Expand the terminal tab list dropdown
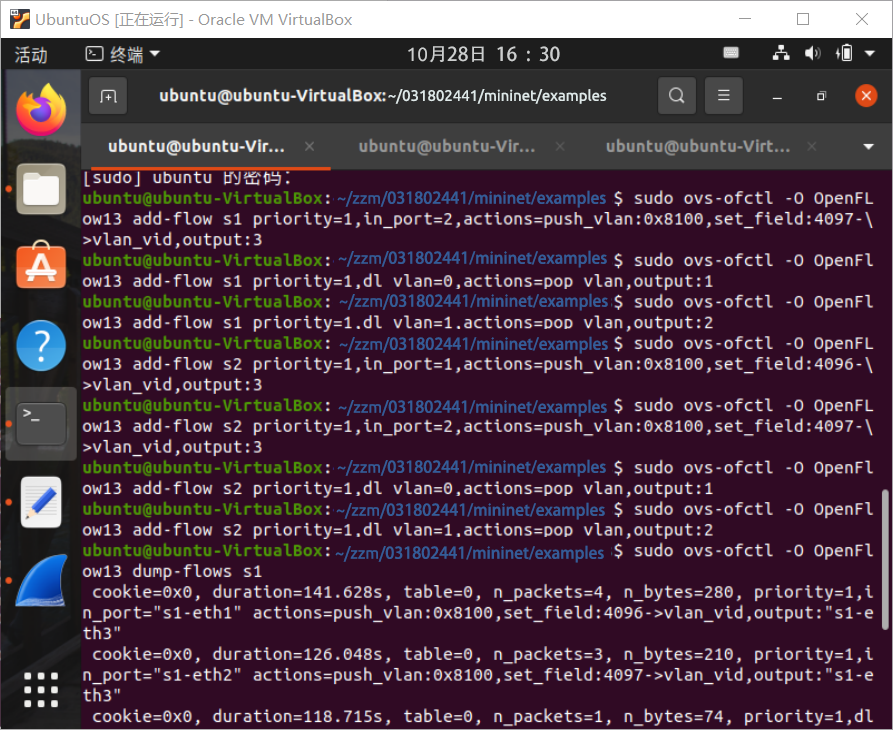Screen dimensions: 893x730 pos(869,147)
